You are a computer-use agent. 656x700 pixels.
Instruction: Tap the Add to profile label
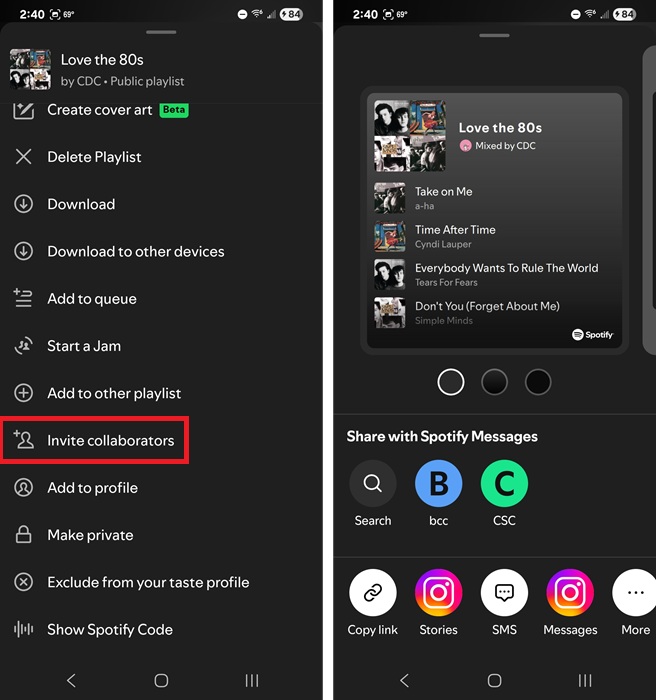(92, 488)
